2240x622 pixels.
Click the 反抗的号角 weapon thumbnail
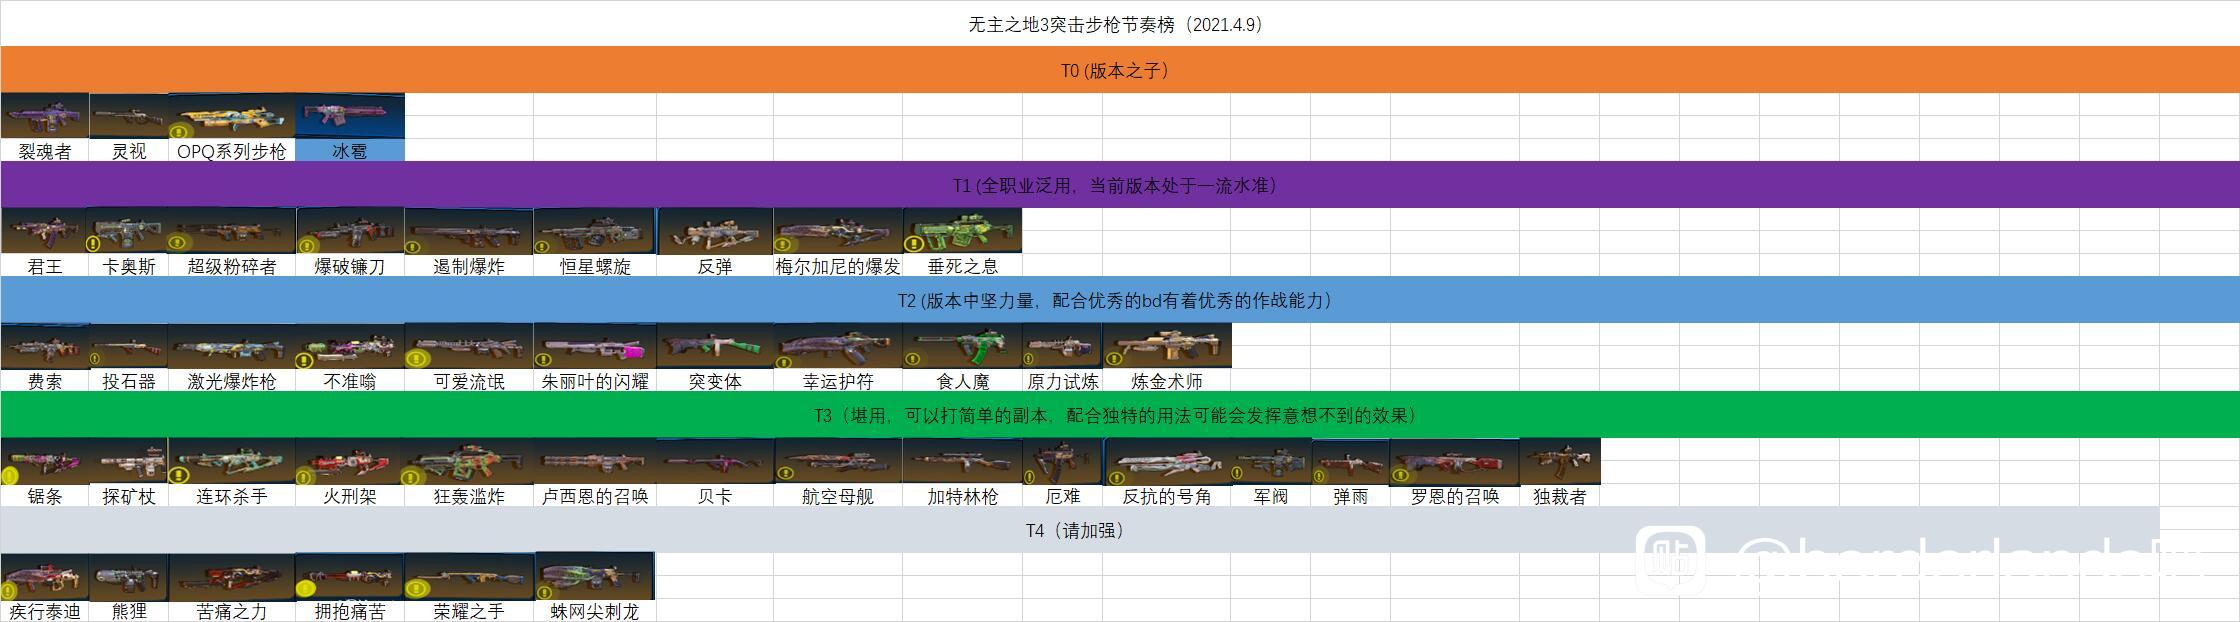[x=1167, y=461]
